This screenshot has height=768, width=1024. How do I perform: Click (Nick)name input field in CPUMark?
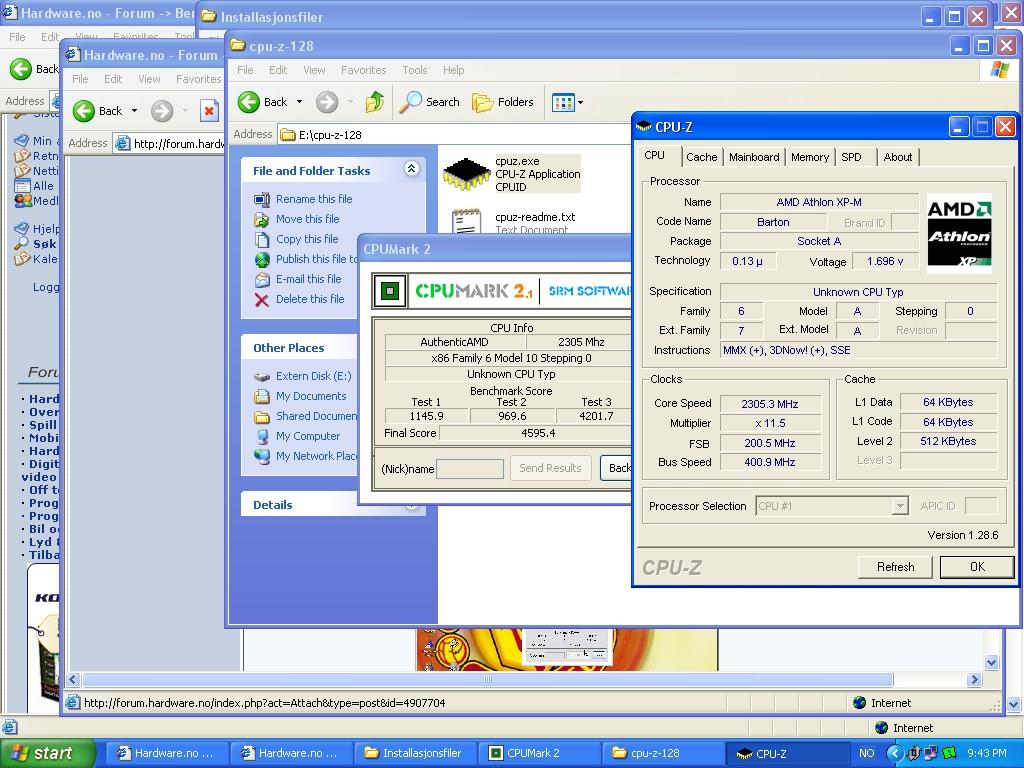click(470, 468)
